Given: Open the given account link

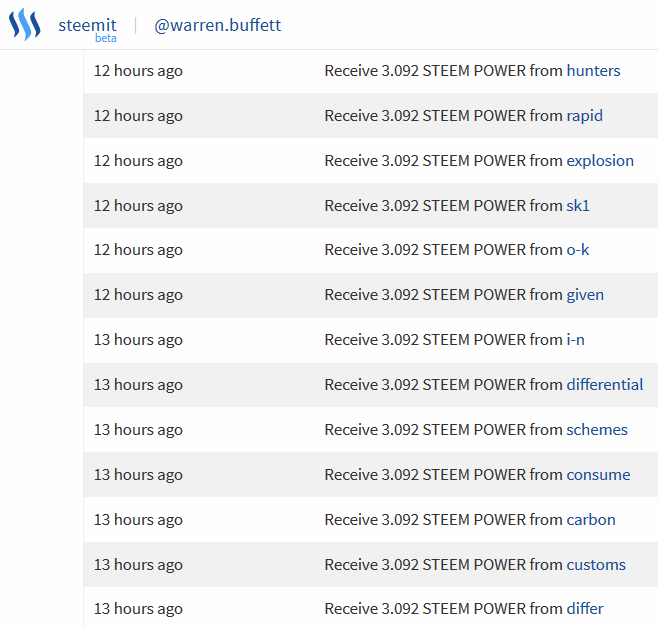Looking at the screenshot, I should (x=585, y=295).
